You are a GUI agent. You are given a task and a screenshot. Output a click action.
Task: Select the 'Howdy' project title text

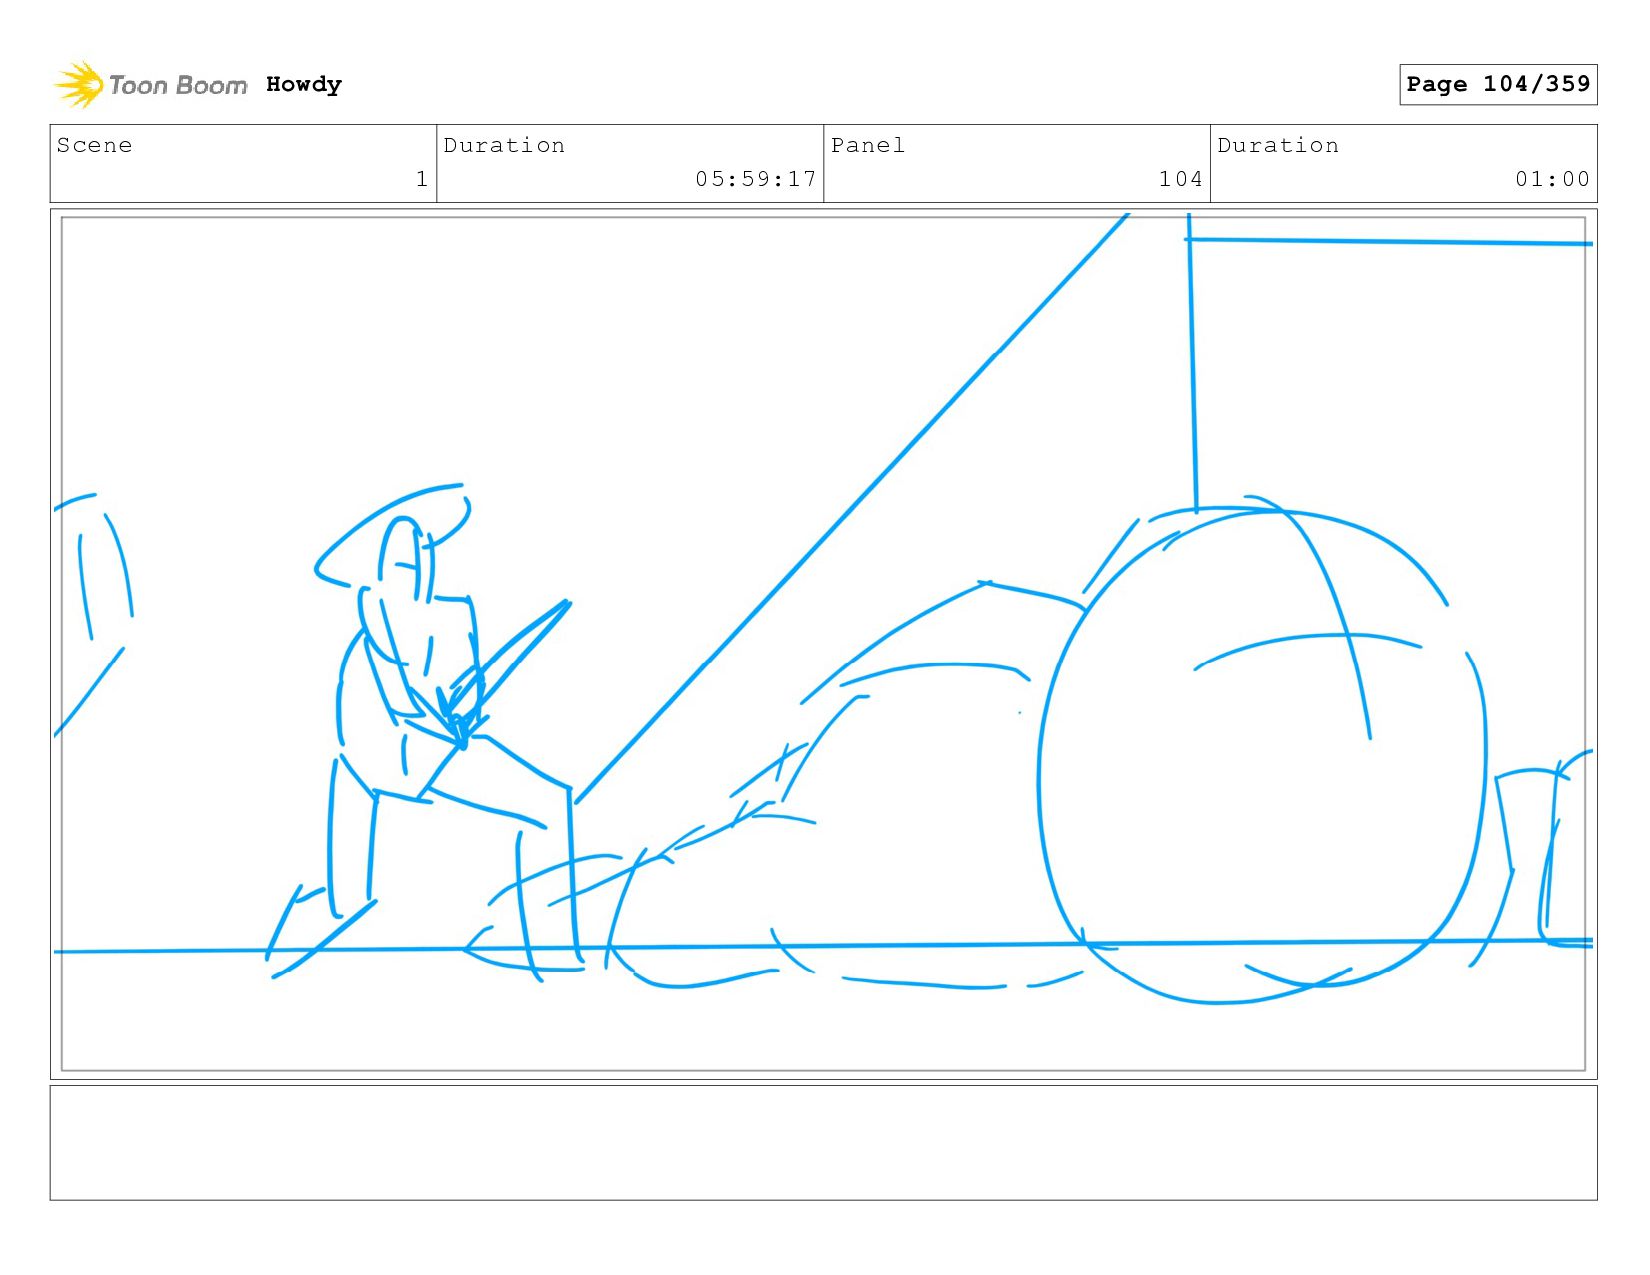(x=304, y=85)
